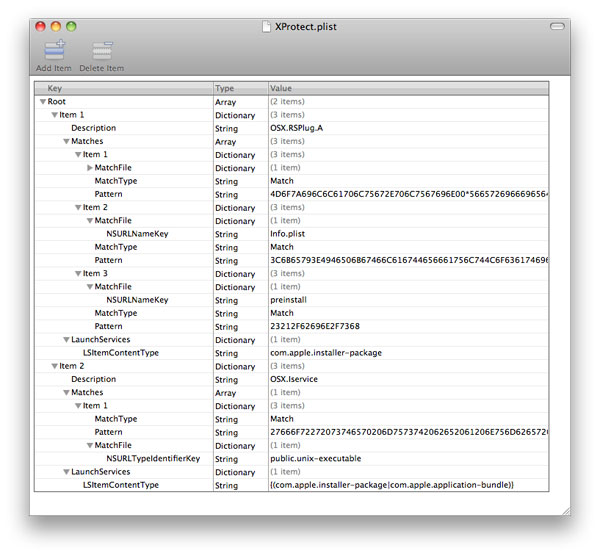Collapse the Root array disclosure triangle
The height and width of the screenshot is (556, 600).
tap(43, 102)
